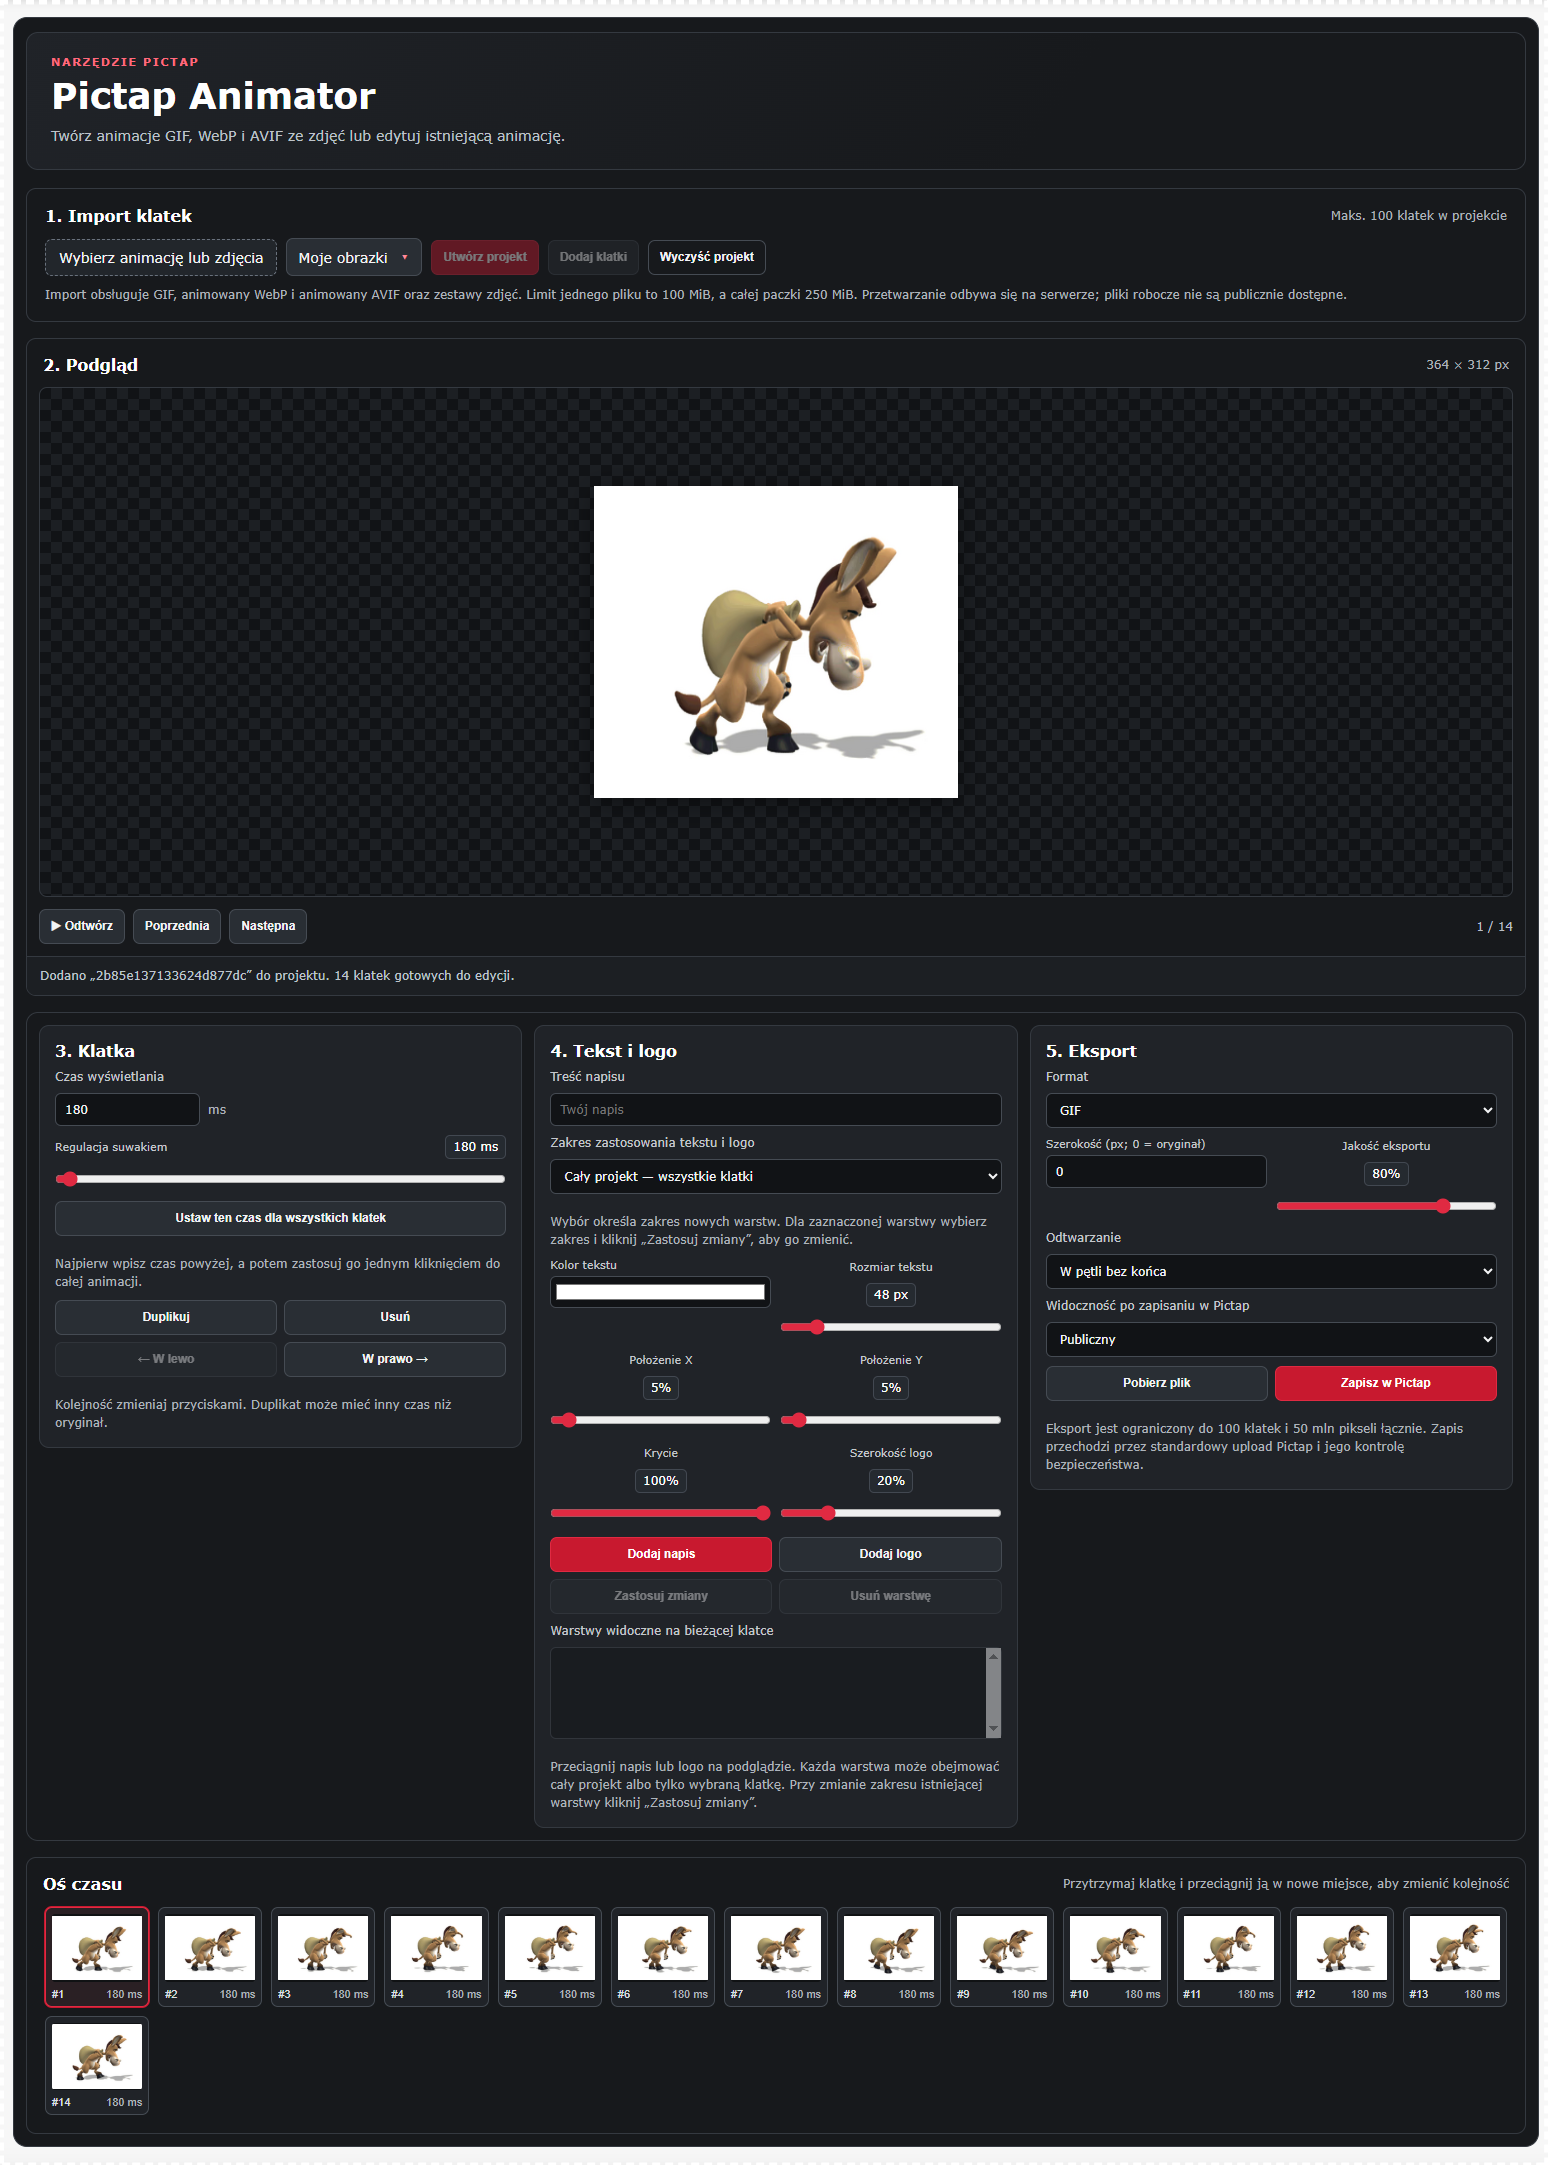This screenshot has width=1548, height=2166.
Task: Click Wybierz animację lub zdjęcia
Action: click(161, 258)
